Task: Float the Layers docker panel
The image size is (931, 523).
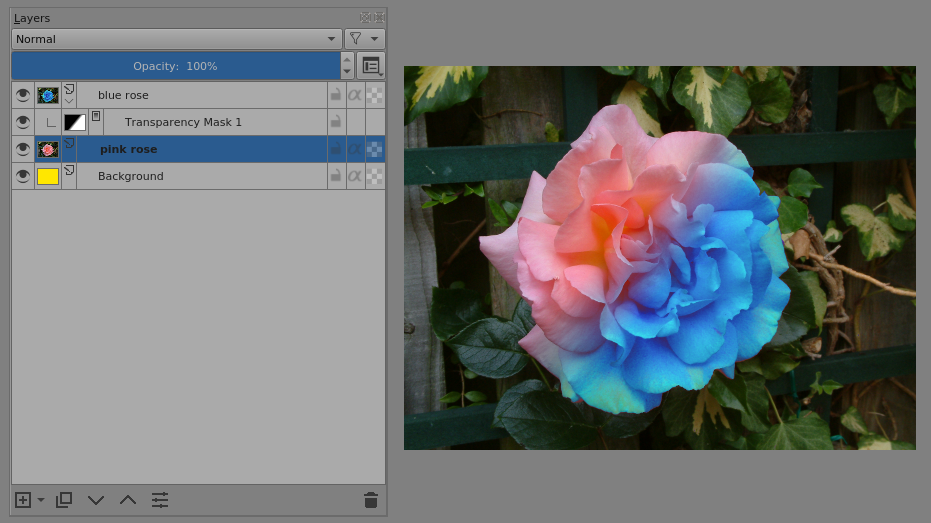Action: coord(365,18)
